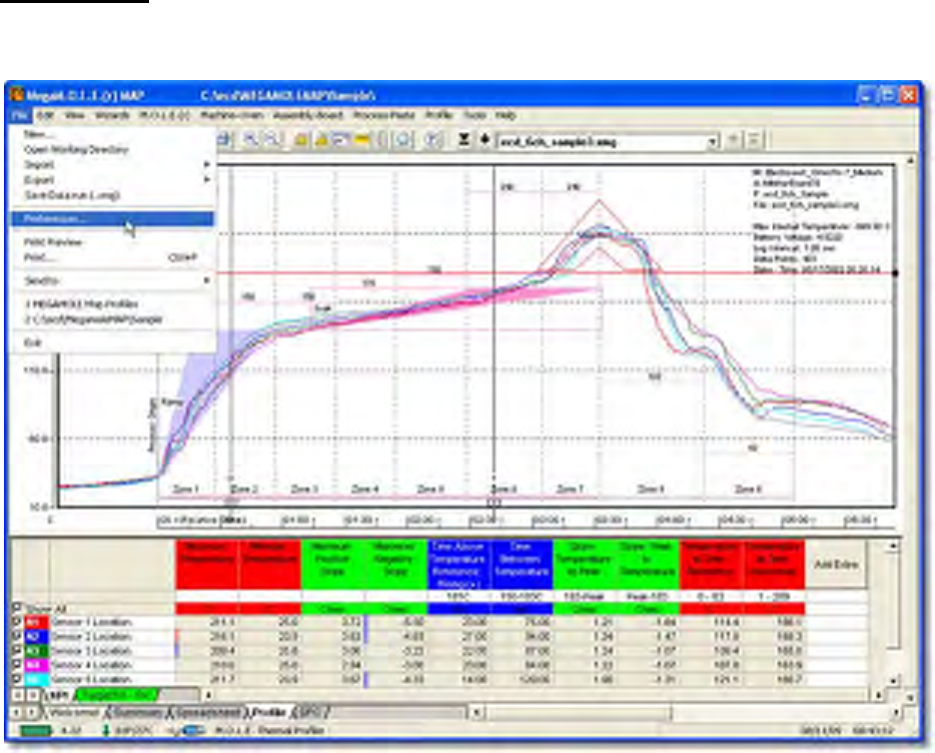Open the Wizards menu in menu bar
Viewport: 935px width, 753px height.
112,115
